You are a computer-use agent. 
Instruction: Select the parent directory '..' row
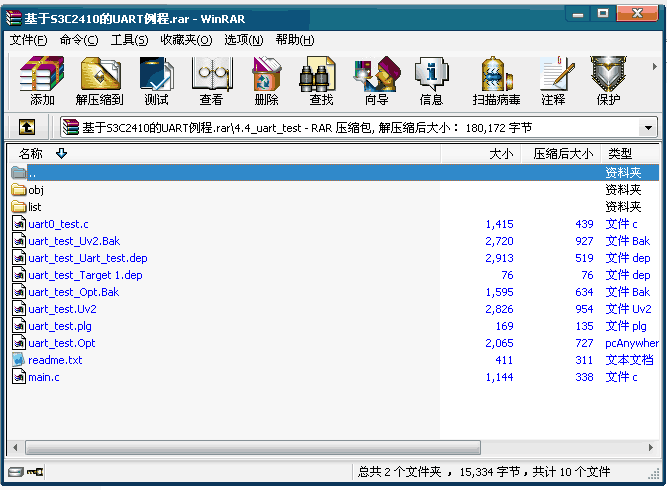click(334, 173)
